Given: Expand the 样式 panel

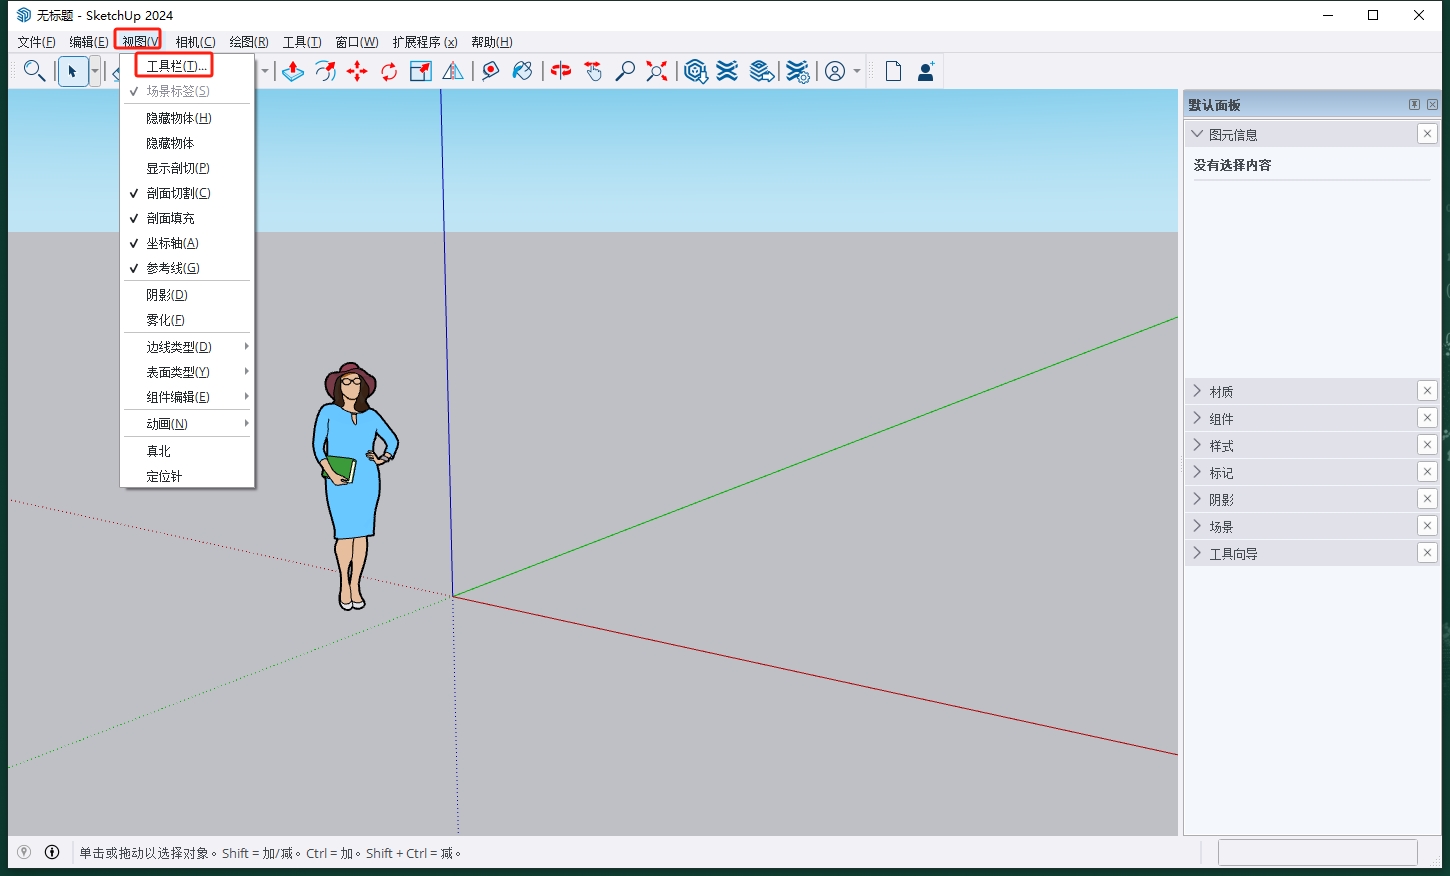Looking at the screenshot, I should pyautogui.click(x=1222, y=445).
